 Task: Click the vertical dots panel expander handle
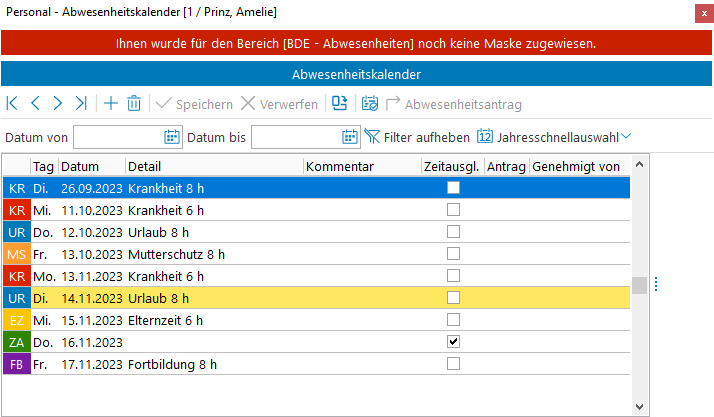(x=656, y=285)
